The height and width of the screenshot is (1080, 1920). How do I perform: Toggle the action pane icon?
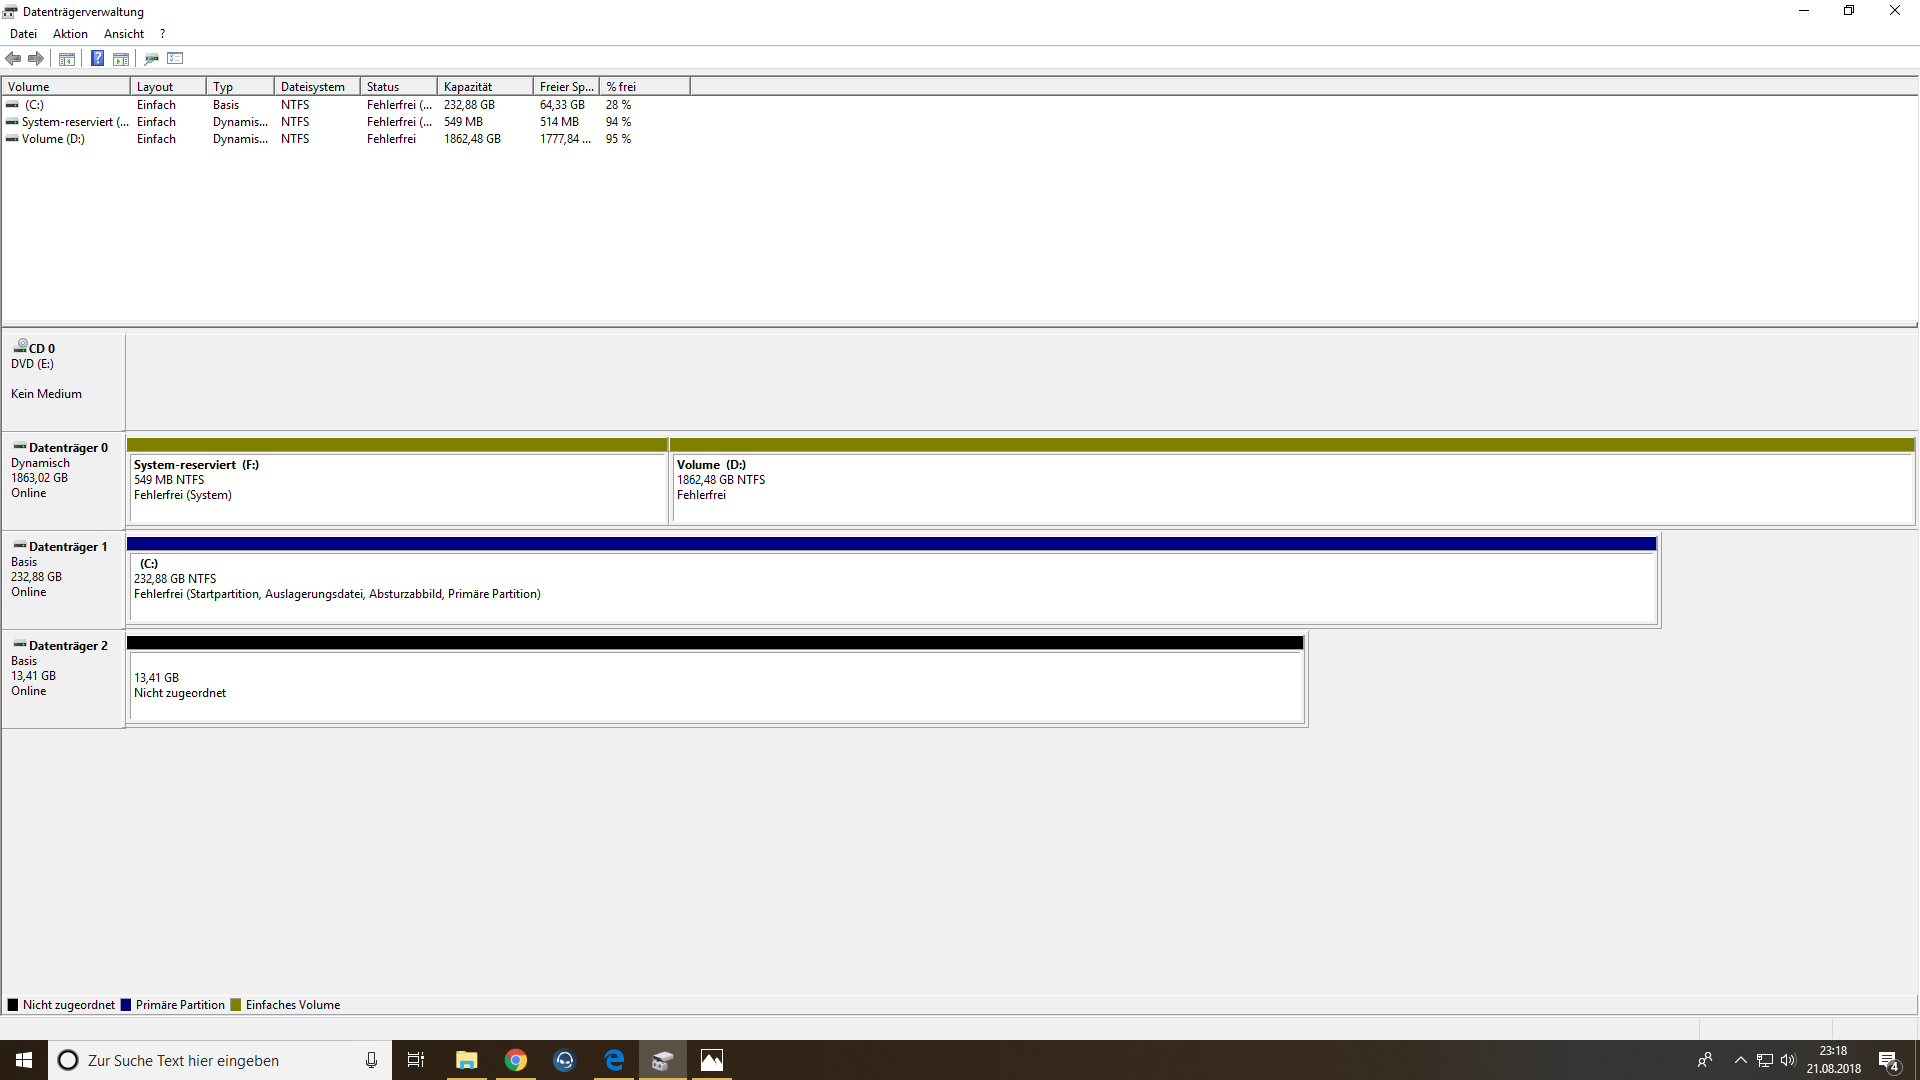(x=120, y=58)
